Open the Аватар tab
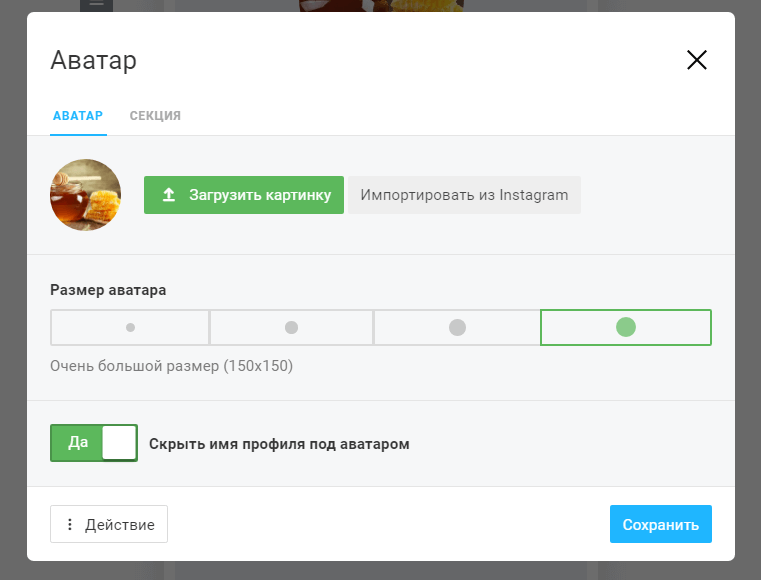The image size is (761, 580). click(77, 116)
